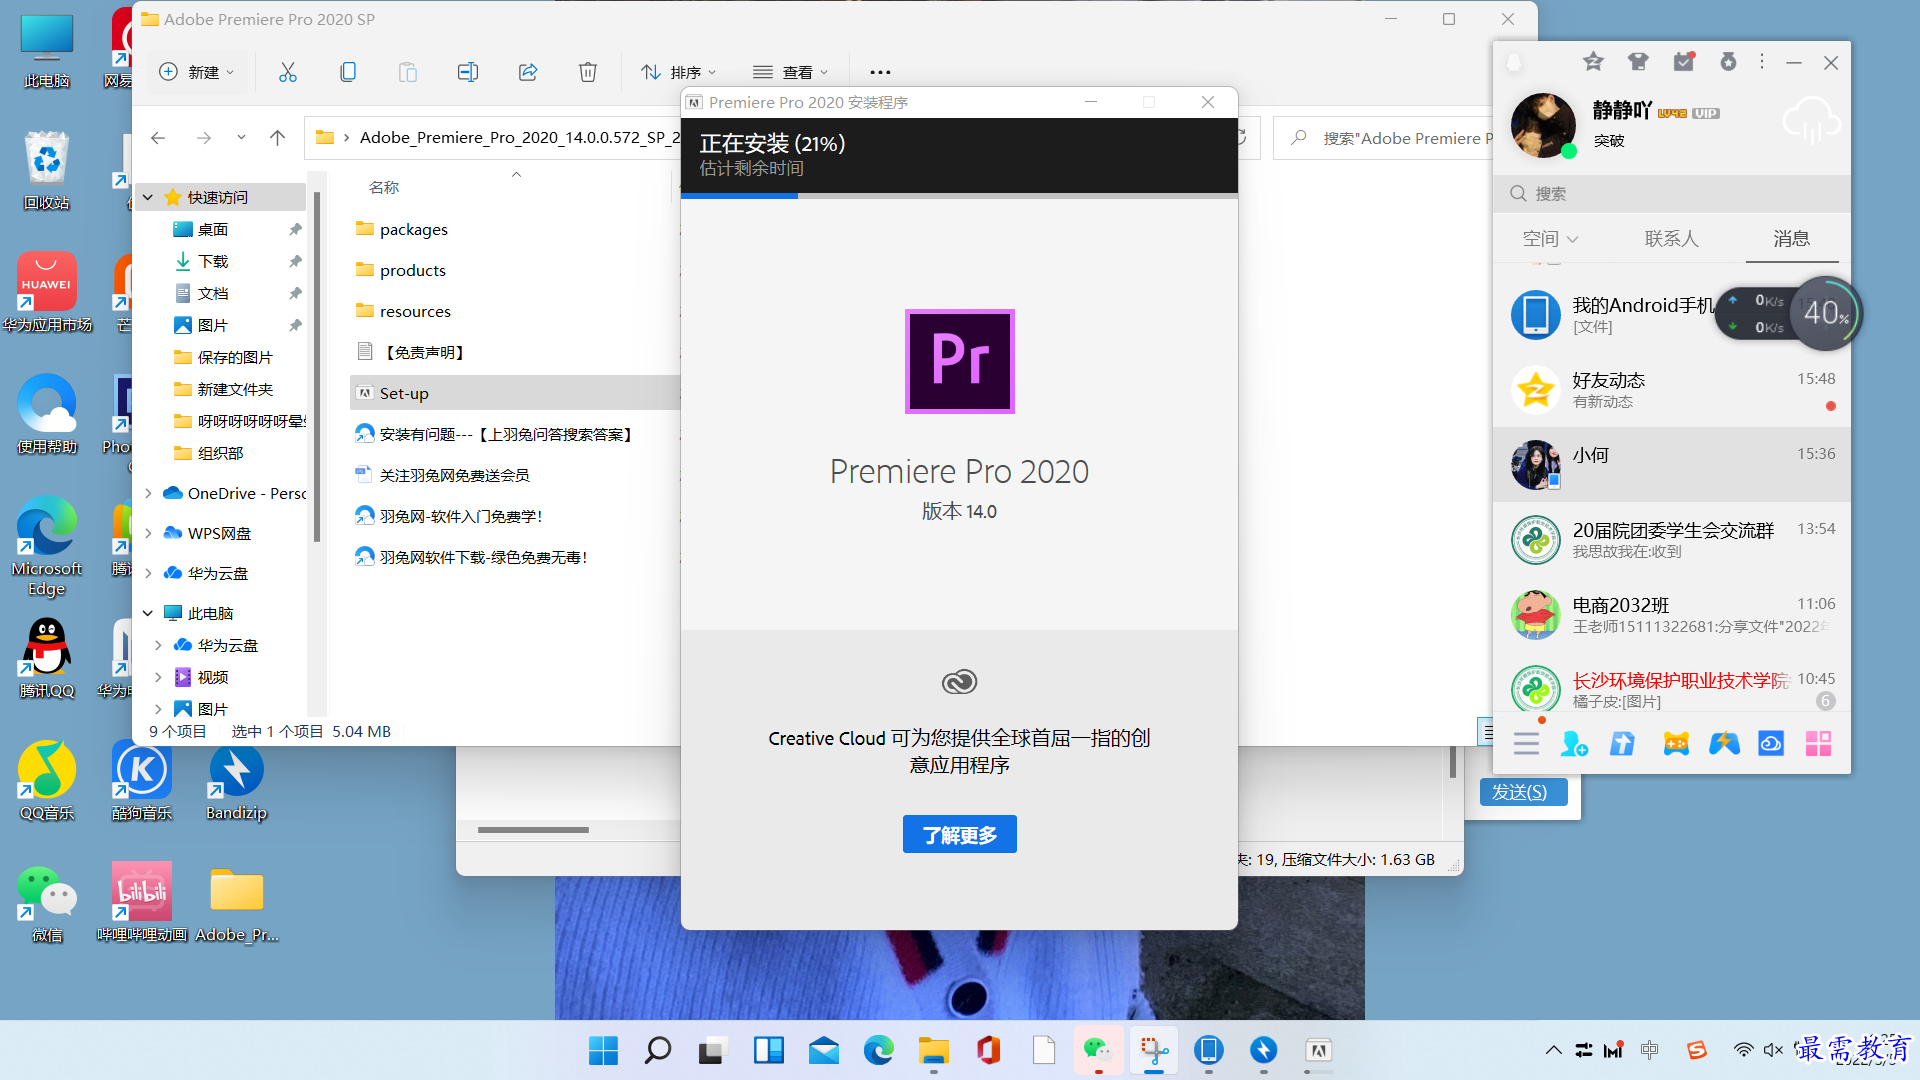Expand WPS网盘 tree node

[148, 533]
